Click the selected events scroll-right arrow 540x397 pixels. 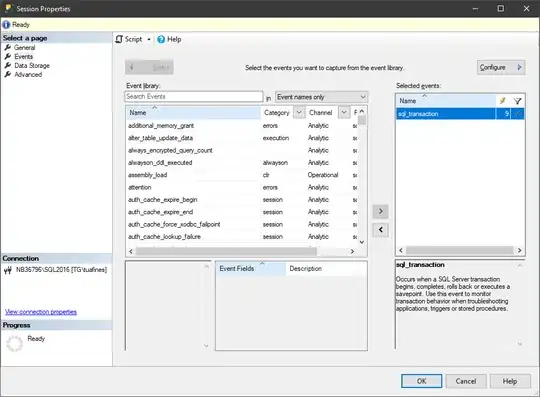click(520, 250)
